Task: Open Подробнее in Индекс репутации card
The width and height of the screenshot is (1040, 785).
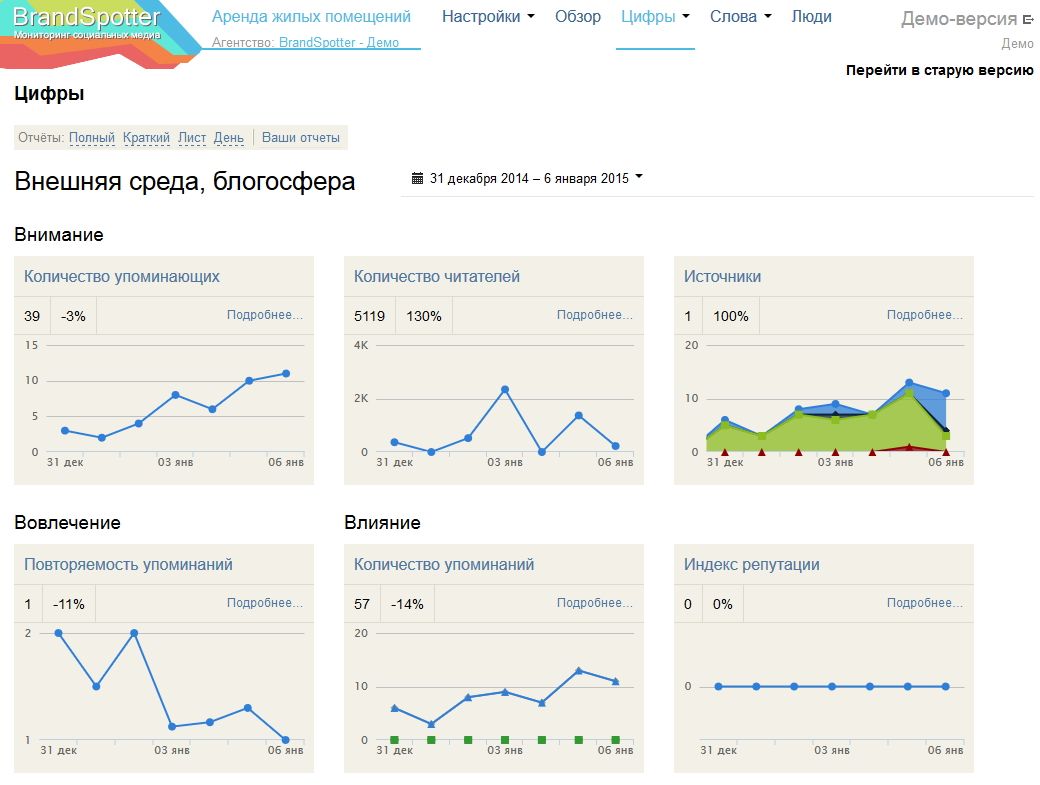Action: [928, 603]
